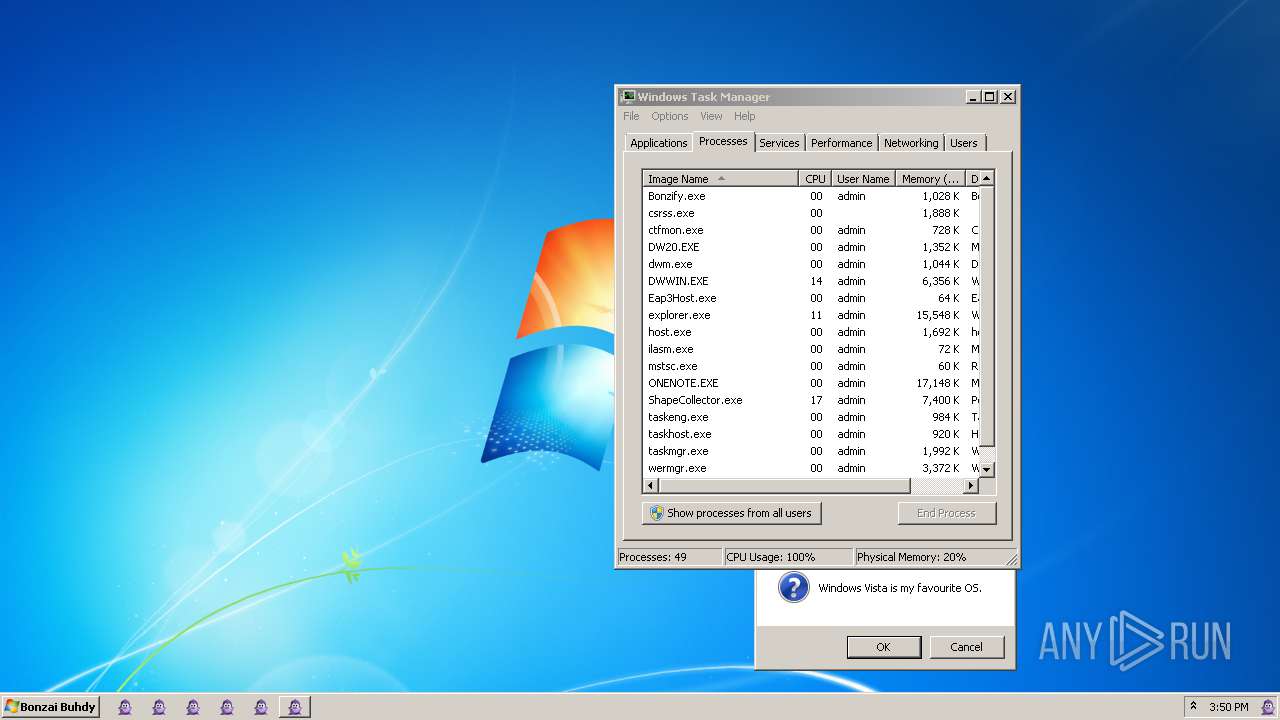The width and height of the screenshot is (1280, 720).
Task: Switch to the Applications tab
Action: point(658,143)
